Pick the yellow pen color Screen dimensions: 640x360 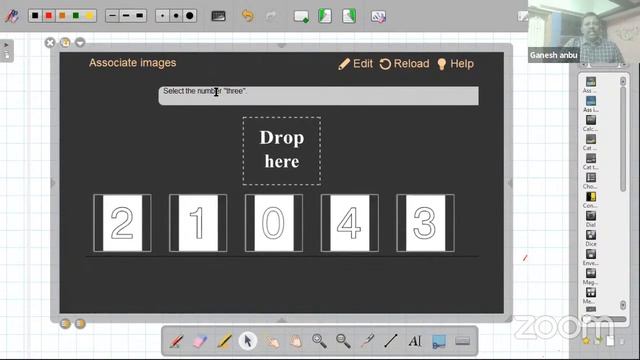pos(89,16)
